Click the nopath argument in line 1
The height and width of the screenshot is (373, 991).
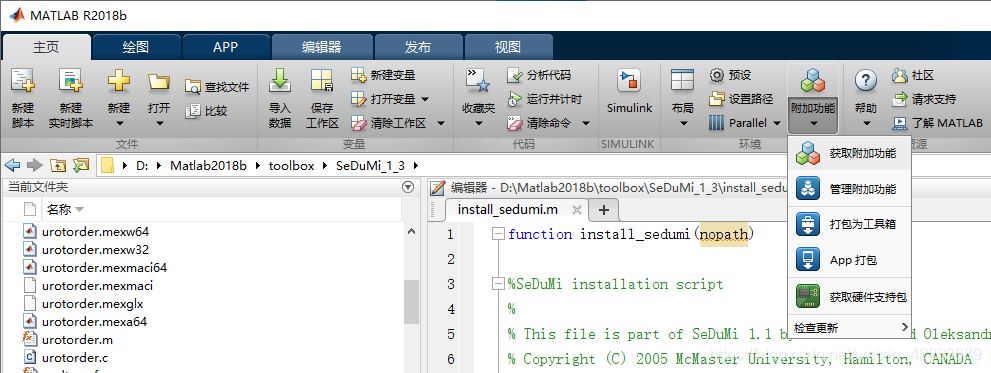pyautogui.click(x=724, y=235)
